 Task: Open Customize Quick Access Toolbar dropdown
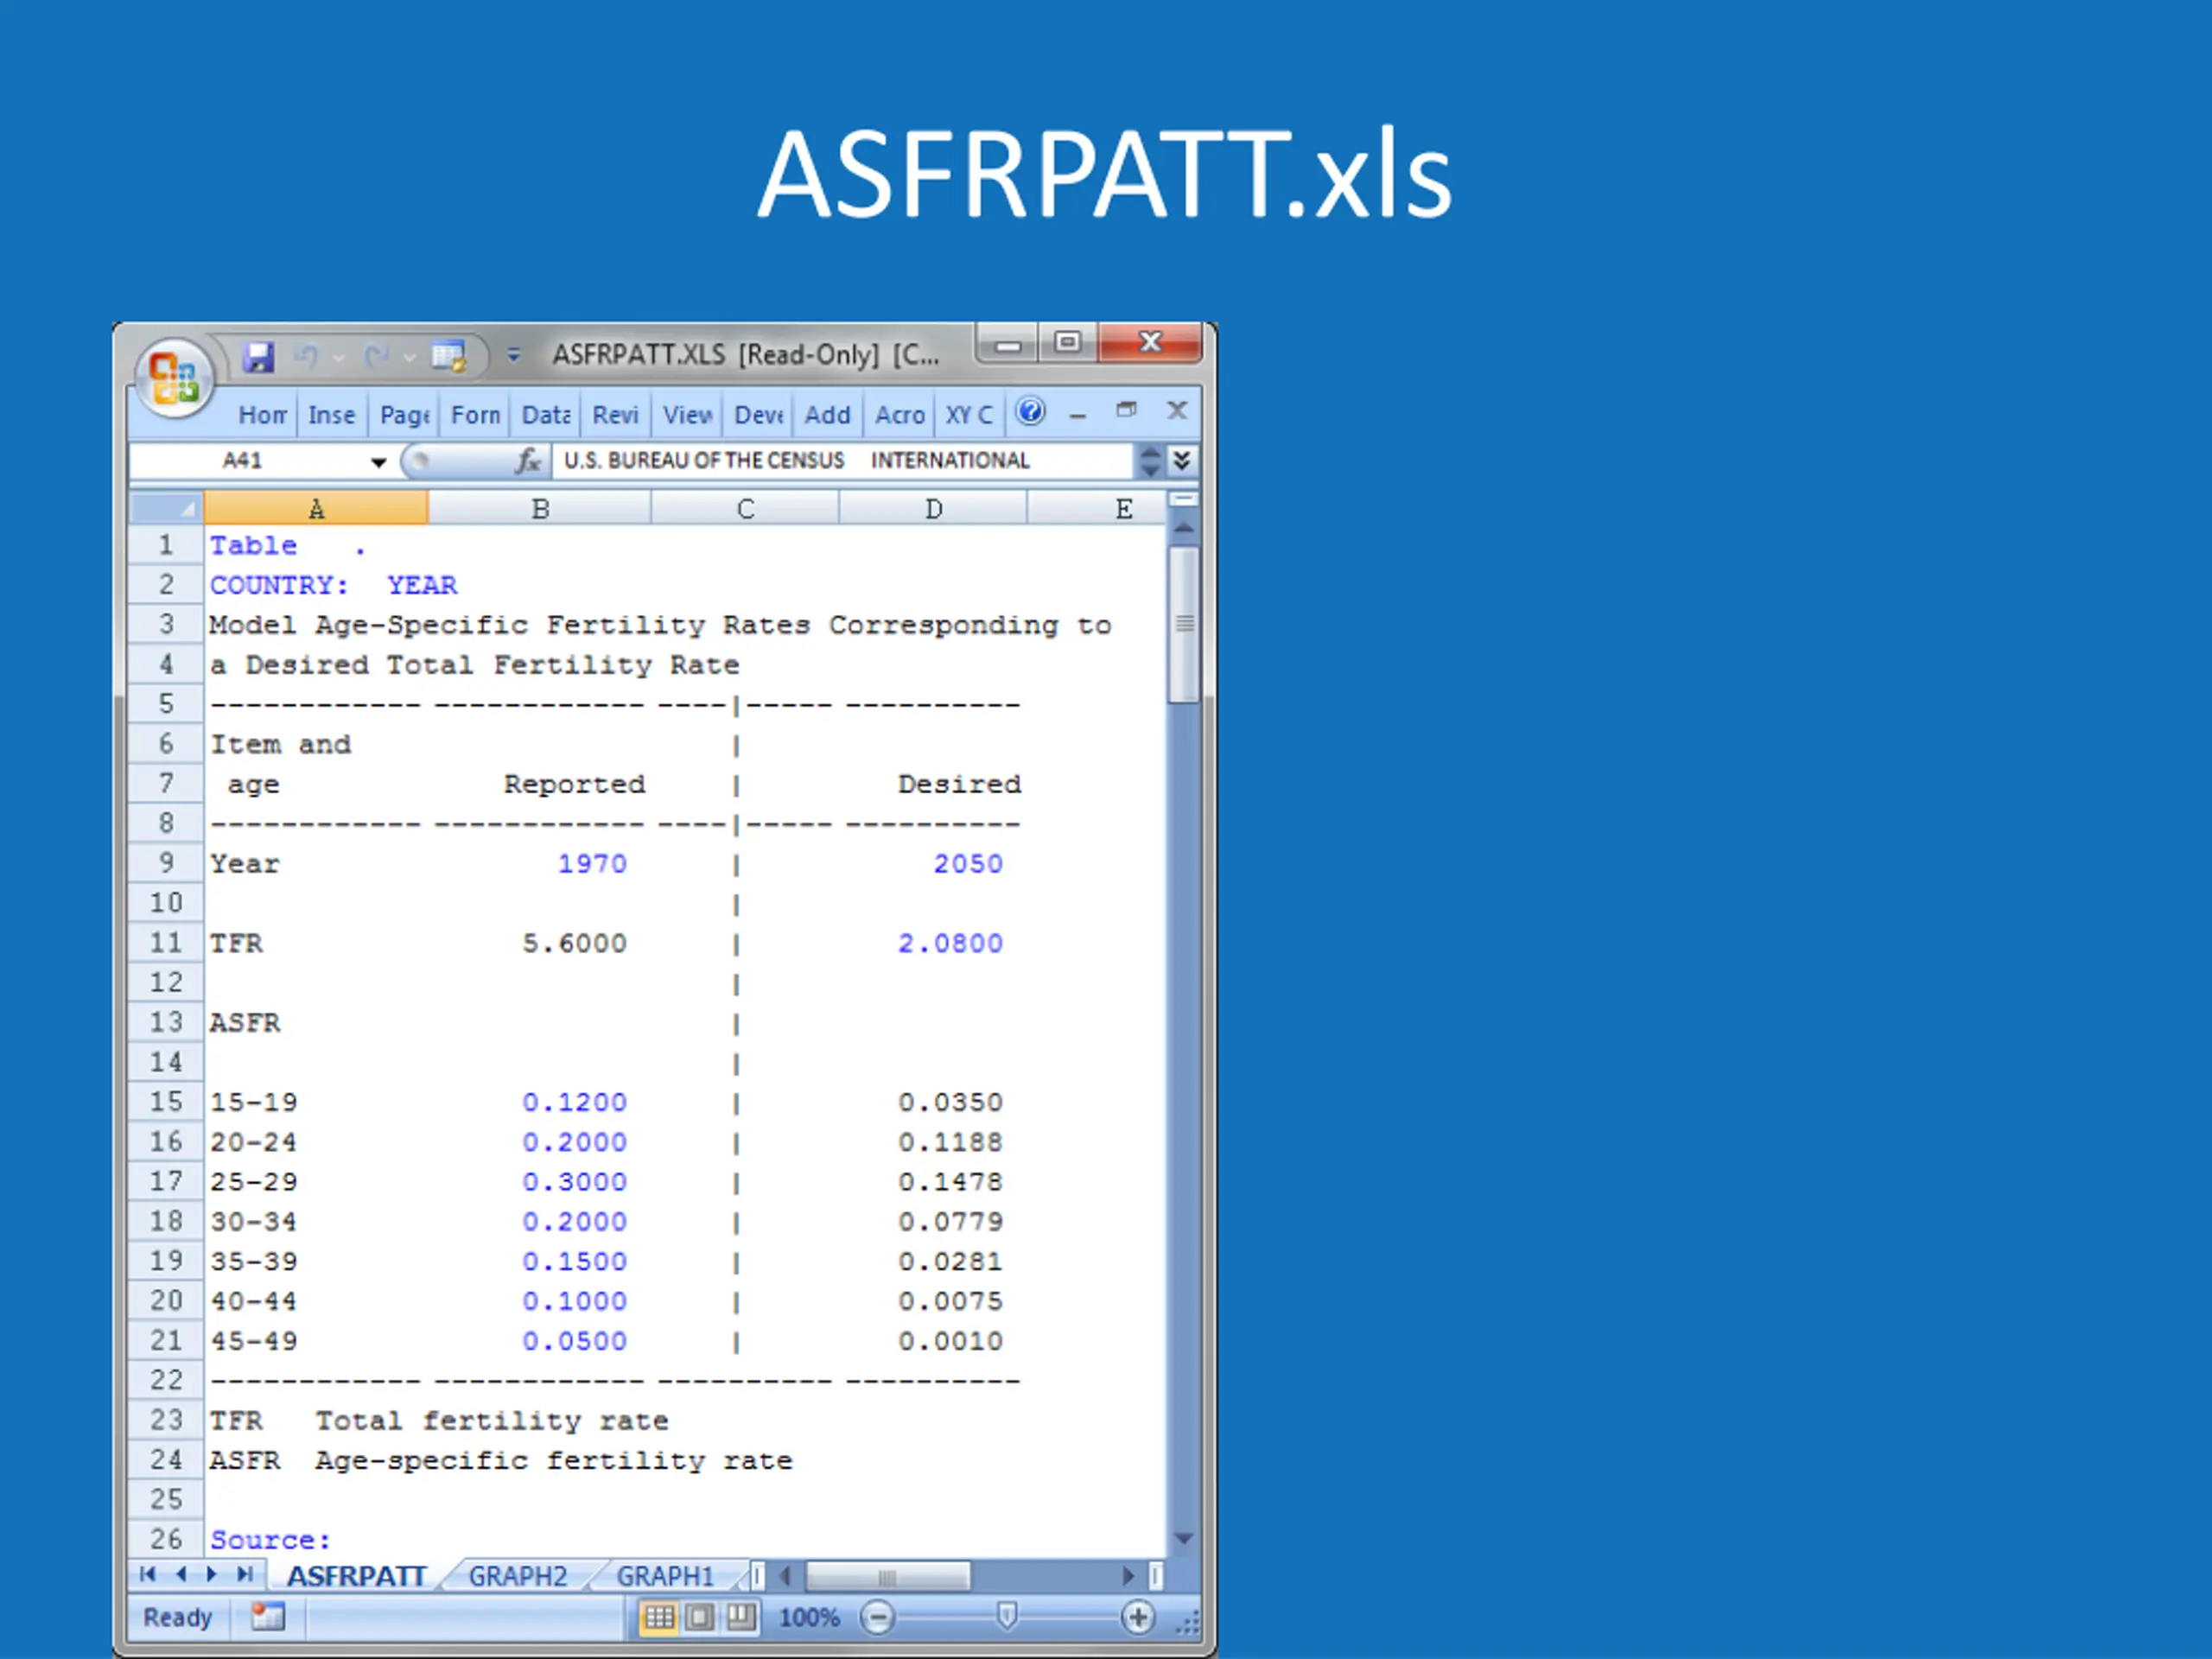pyautogui.click(x=513, y=356)
